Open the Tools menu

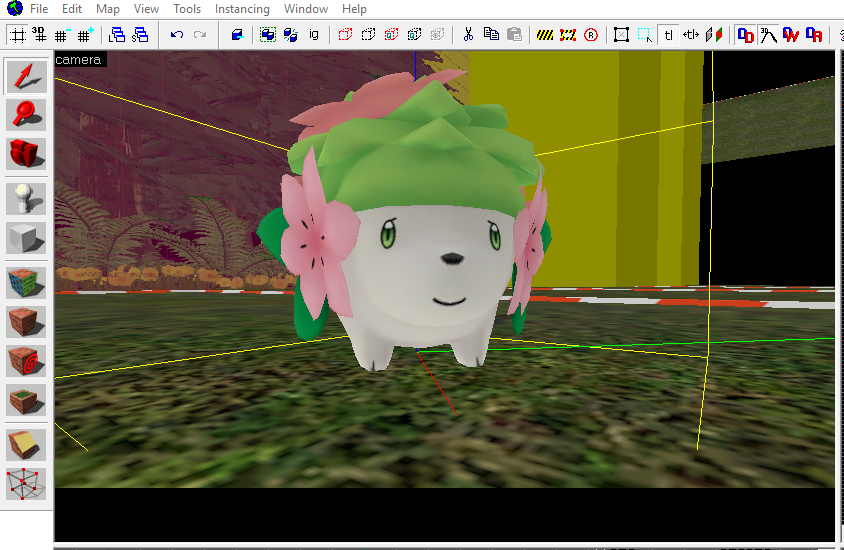187,9
